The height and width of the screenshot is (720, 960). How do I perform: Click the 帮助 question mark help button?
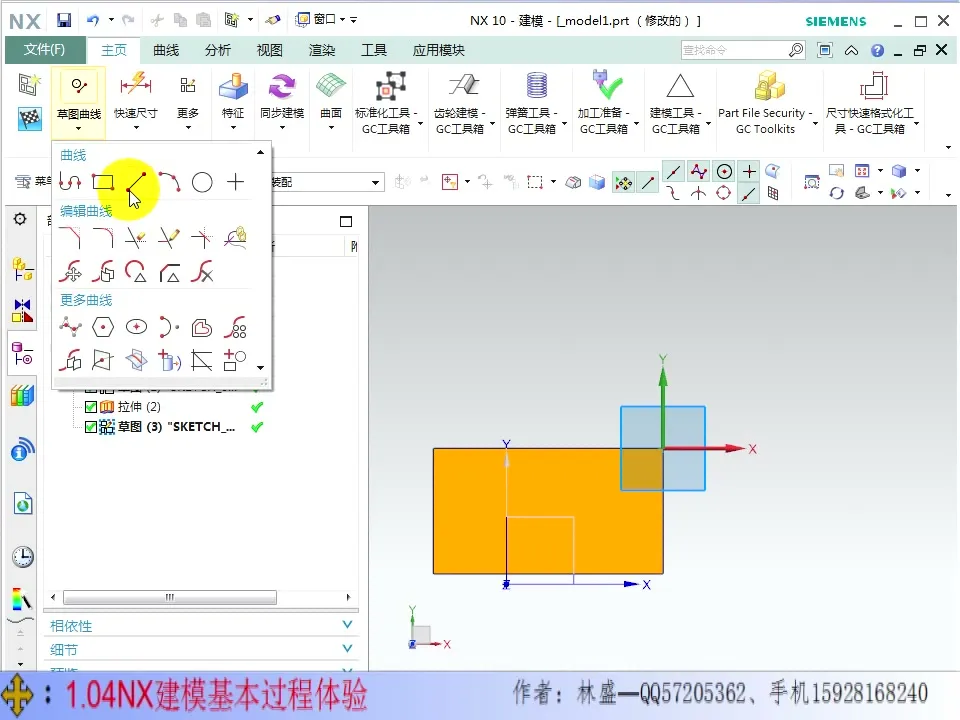pyautogui.click(x=877, y=49)
